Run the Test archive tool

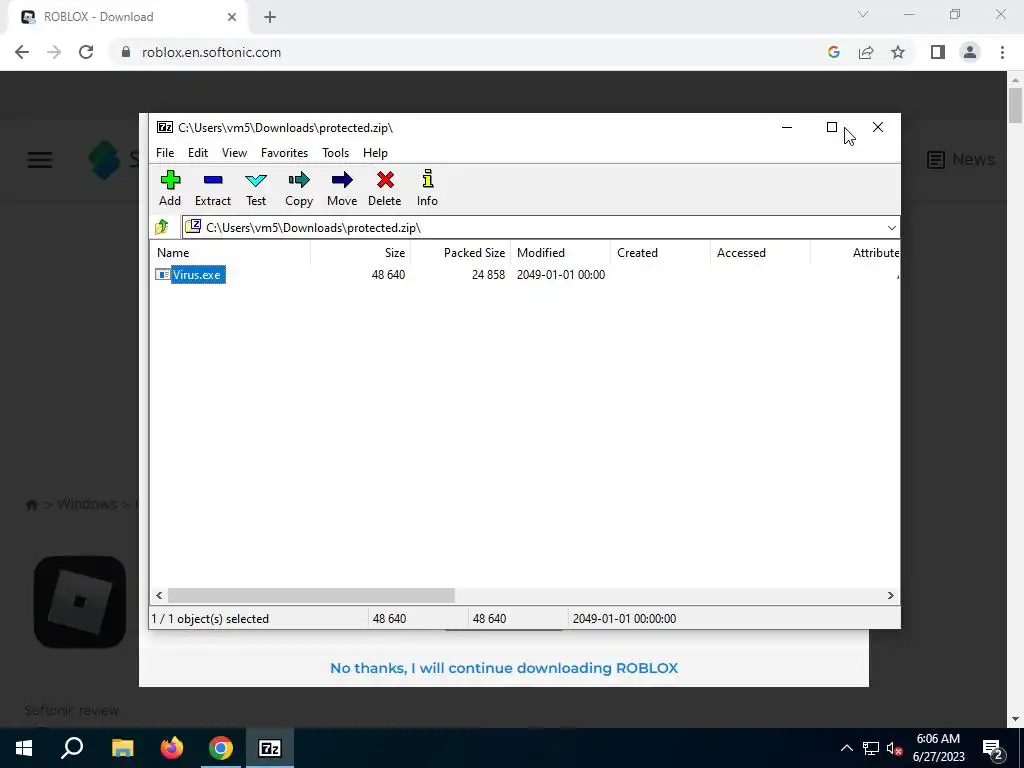coord(256,188)
